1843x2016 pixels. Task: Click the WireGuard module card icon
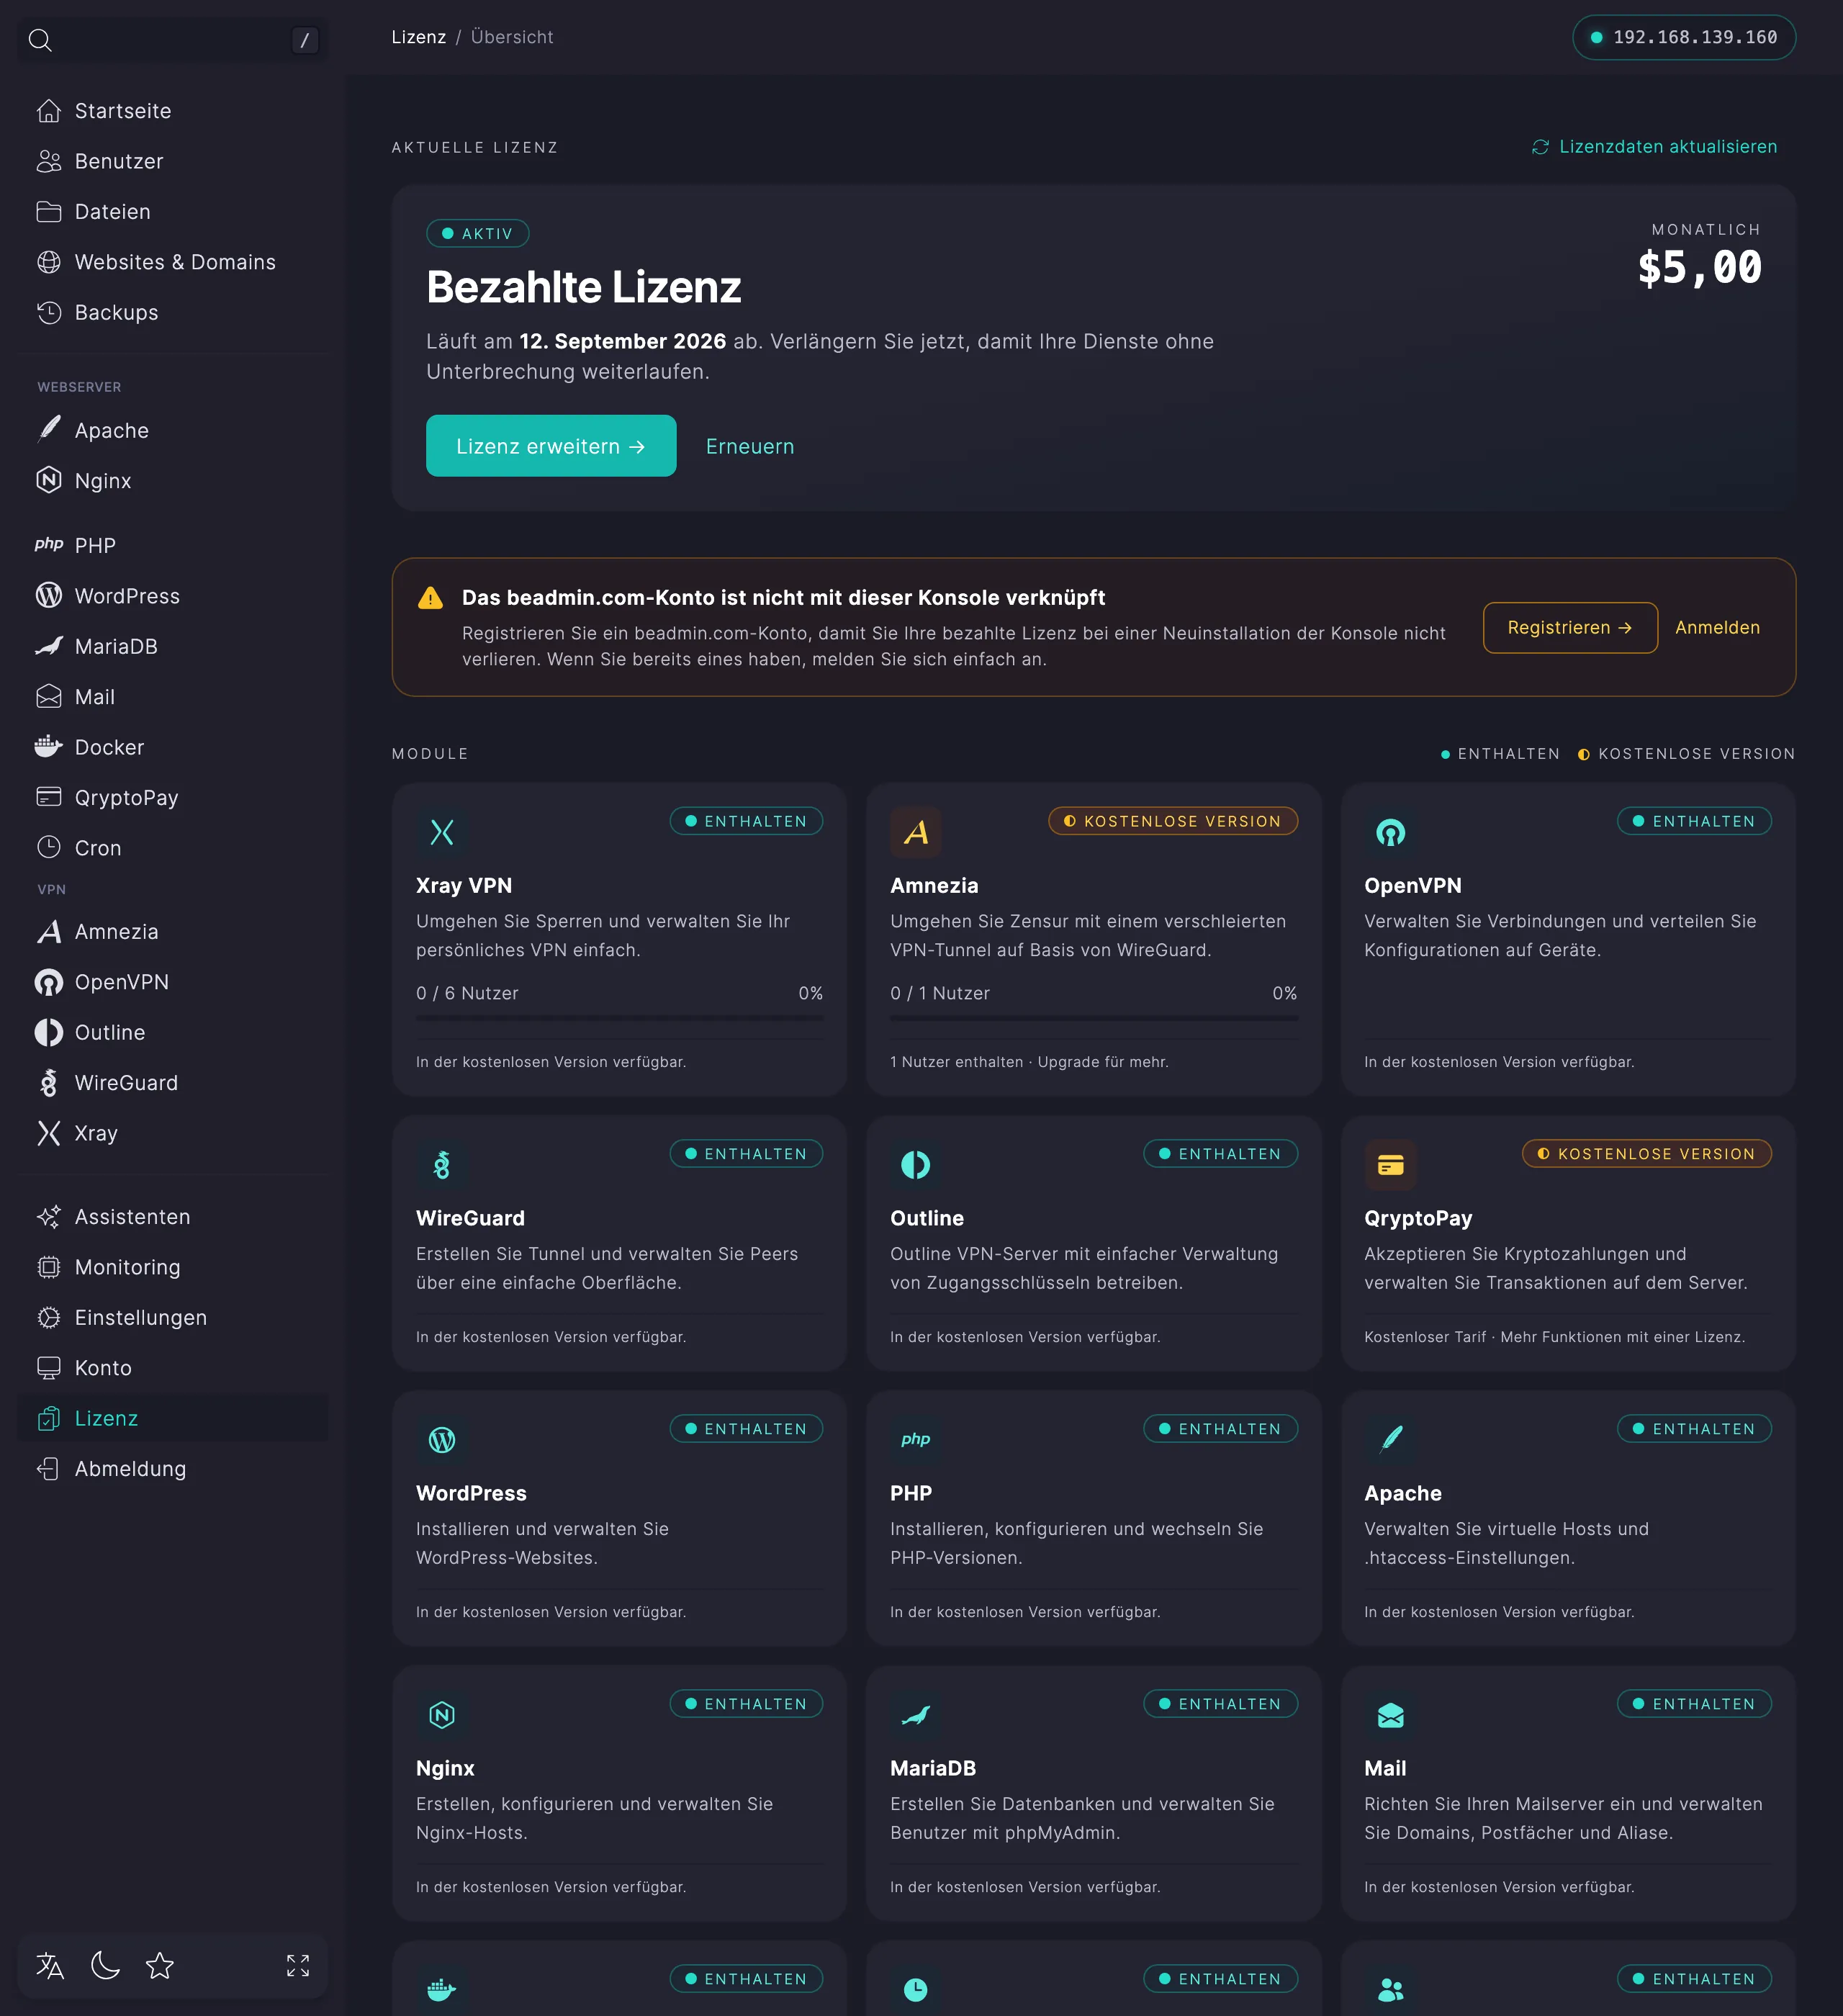pyautogui.click(x=442, y=1165)
